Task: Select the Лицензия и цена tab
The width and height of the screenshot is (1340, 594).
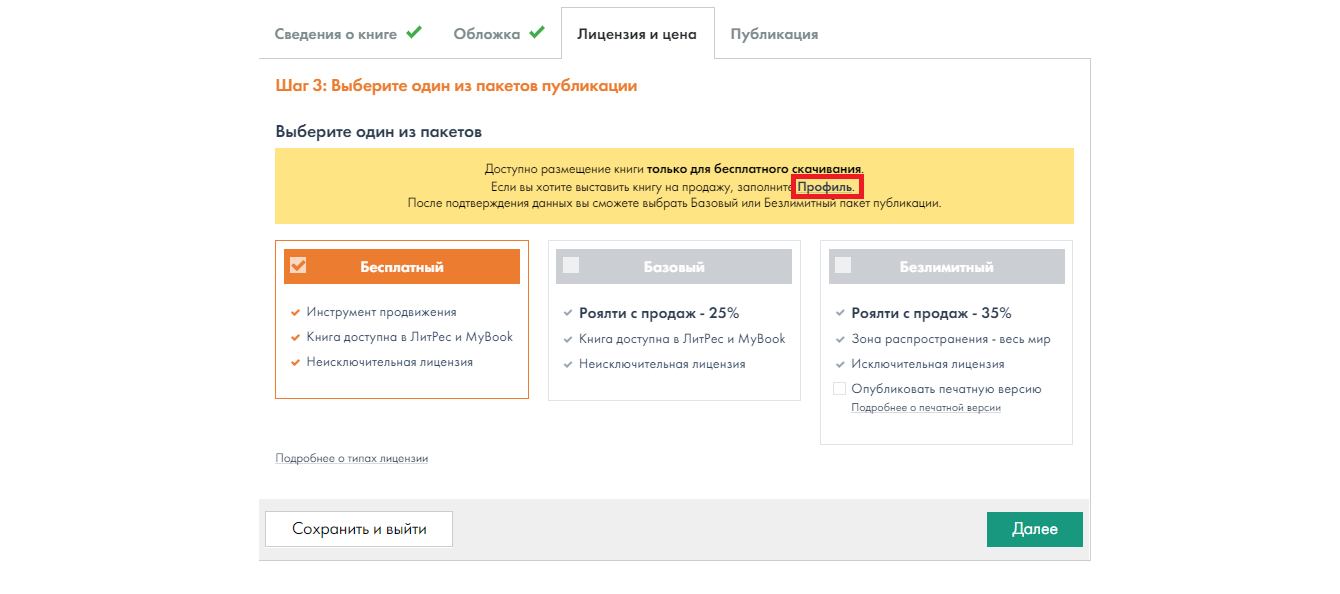Action: (637, 34)
